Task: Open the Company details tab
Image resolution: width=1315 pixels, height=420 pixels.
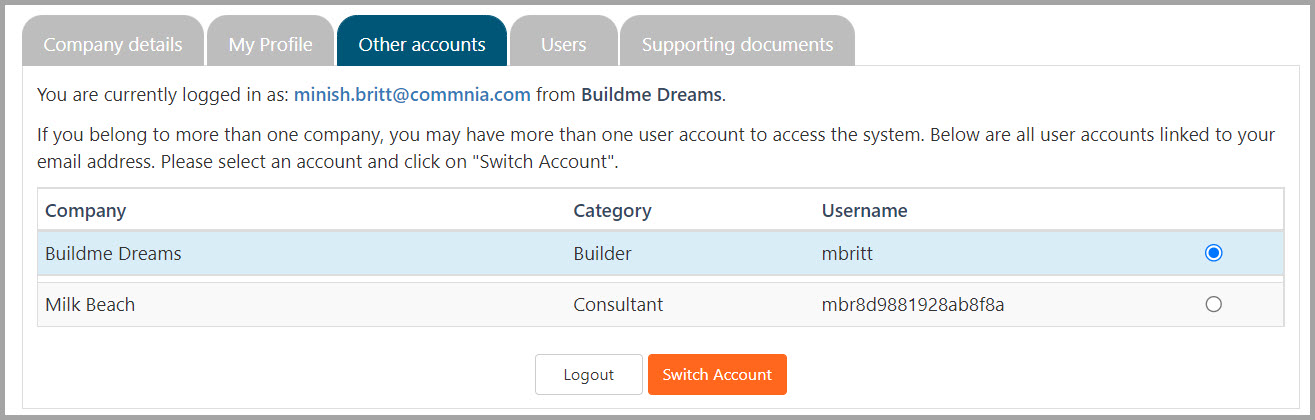Action: tap(113, 44)
